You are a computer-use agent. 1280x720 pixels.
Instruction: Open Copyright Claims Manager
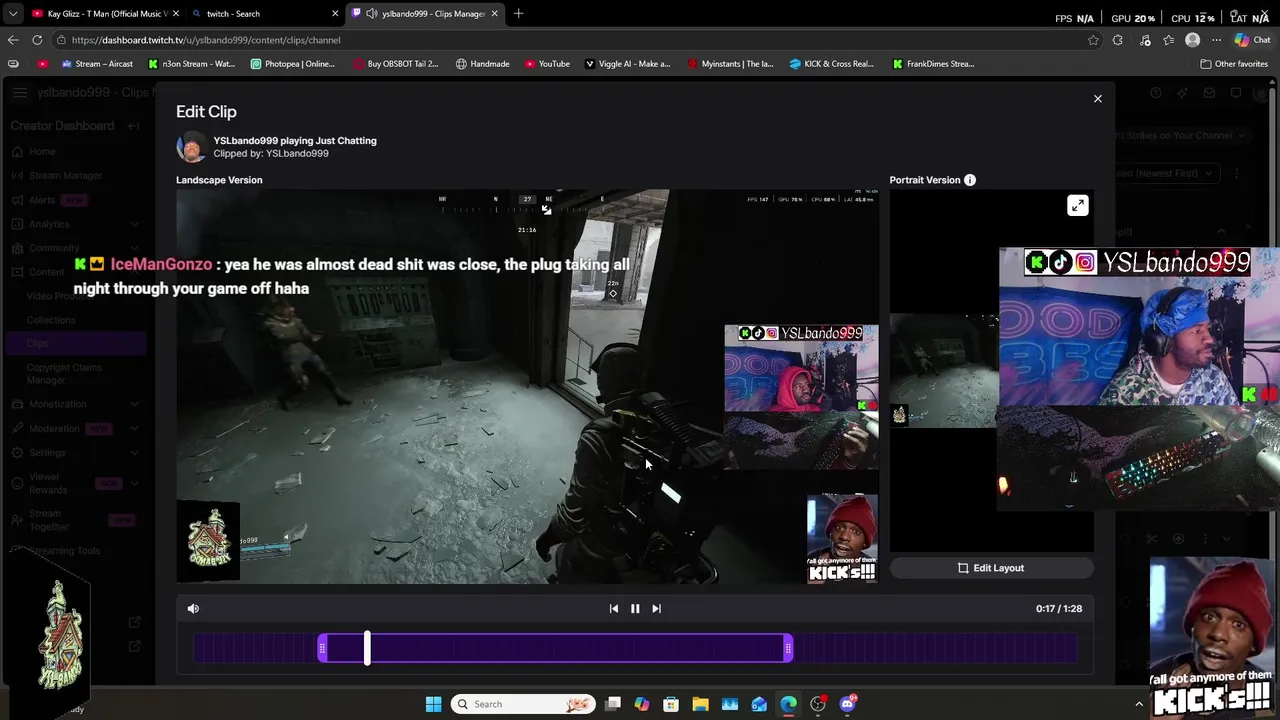pos(64,373)
